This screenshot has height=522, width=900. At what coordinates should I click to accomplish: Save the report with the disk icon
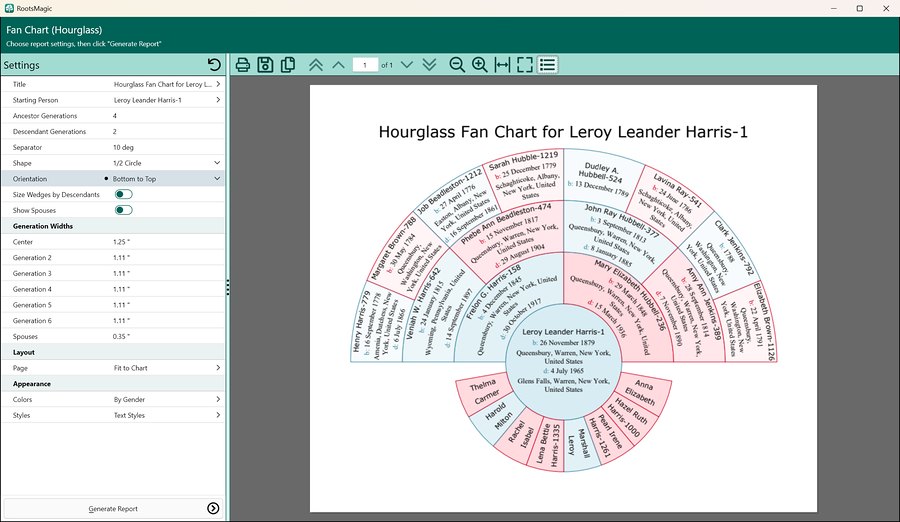(265, 65)
